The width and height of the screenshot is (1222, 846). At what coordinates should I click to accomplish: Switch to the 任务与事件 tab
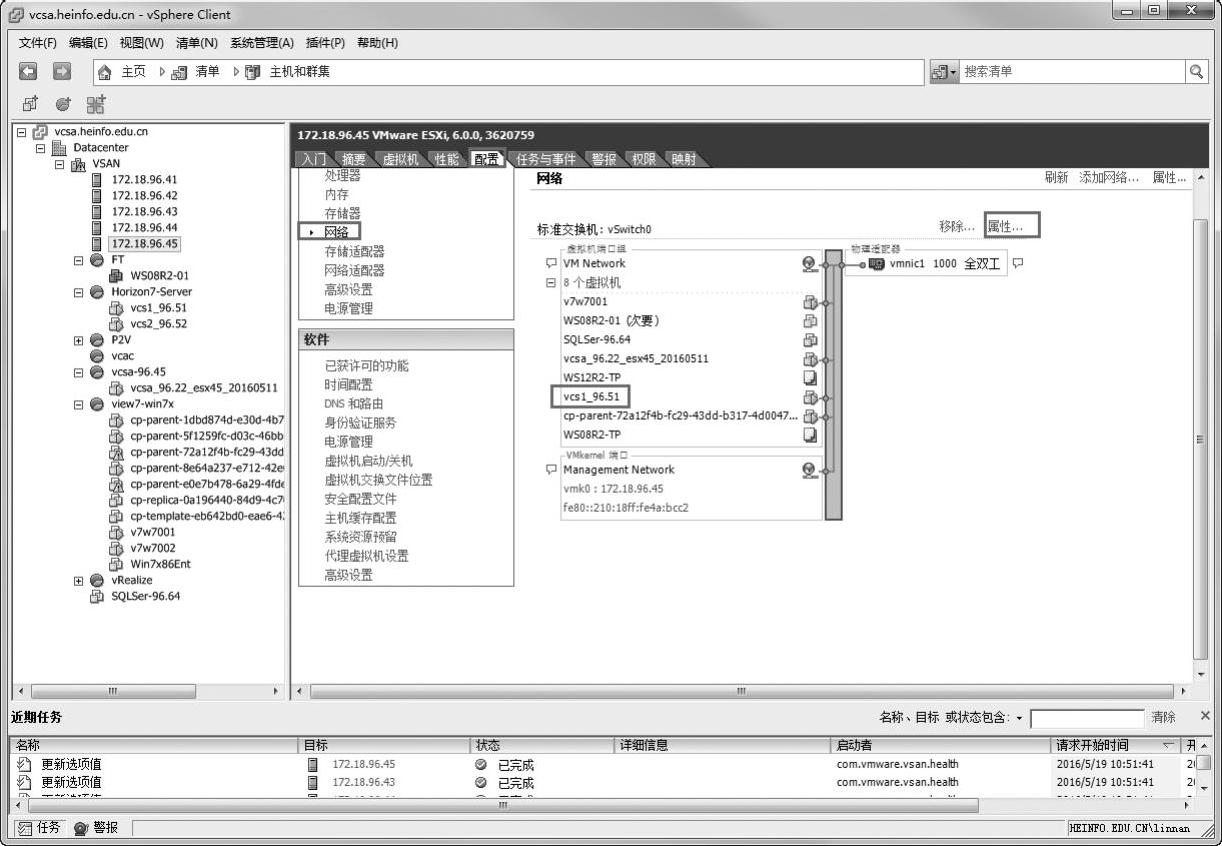click(546, 159)
